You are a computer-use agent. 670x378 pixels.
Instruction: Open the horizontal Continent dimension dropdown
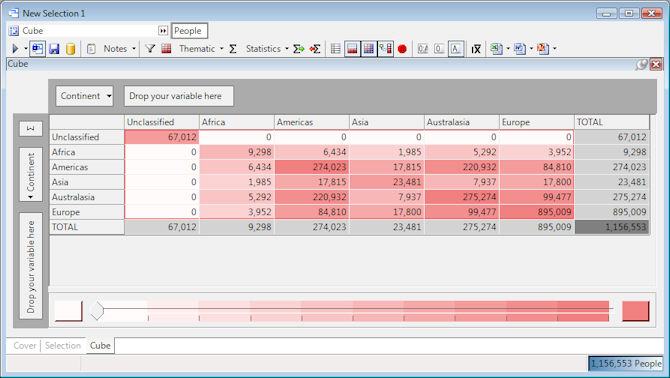[85, 96]
